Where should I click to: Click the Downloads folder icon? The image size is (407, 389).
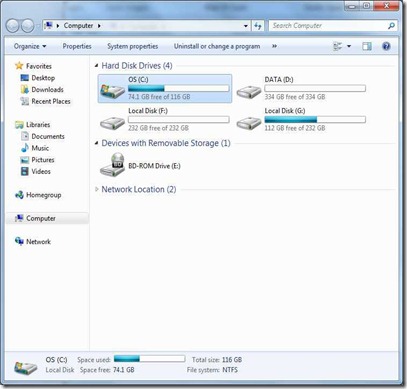click(25, 89)
